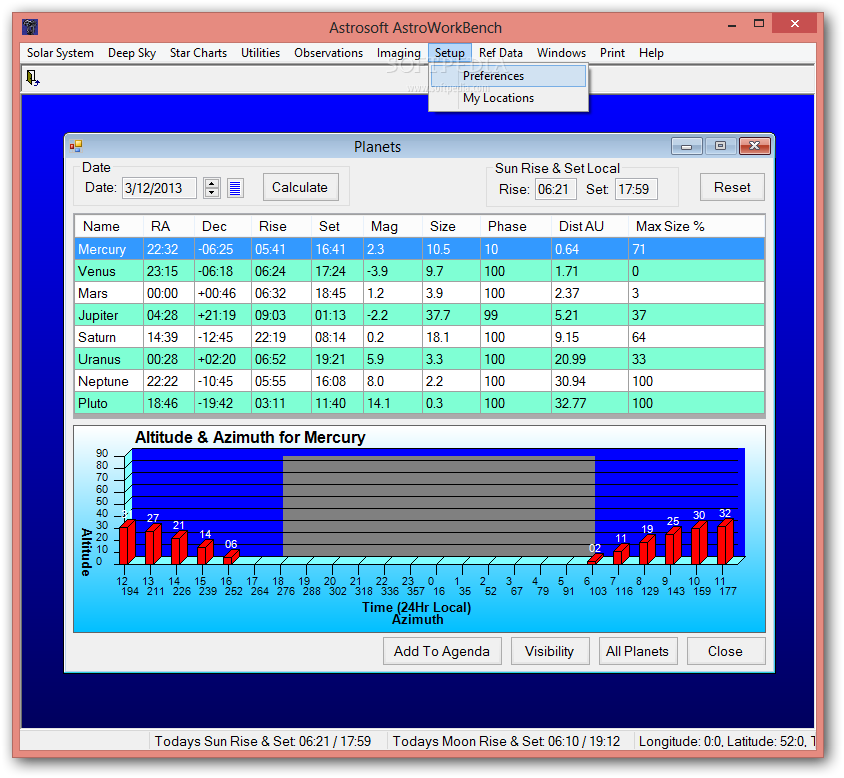844x778 pixels.
Task: Click the red altitude bar labeled 27
Action: click(153, 544)
